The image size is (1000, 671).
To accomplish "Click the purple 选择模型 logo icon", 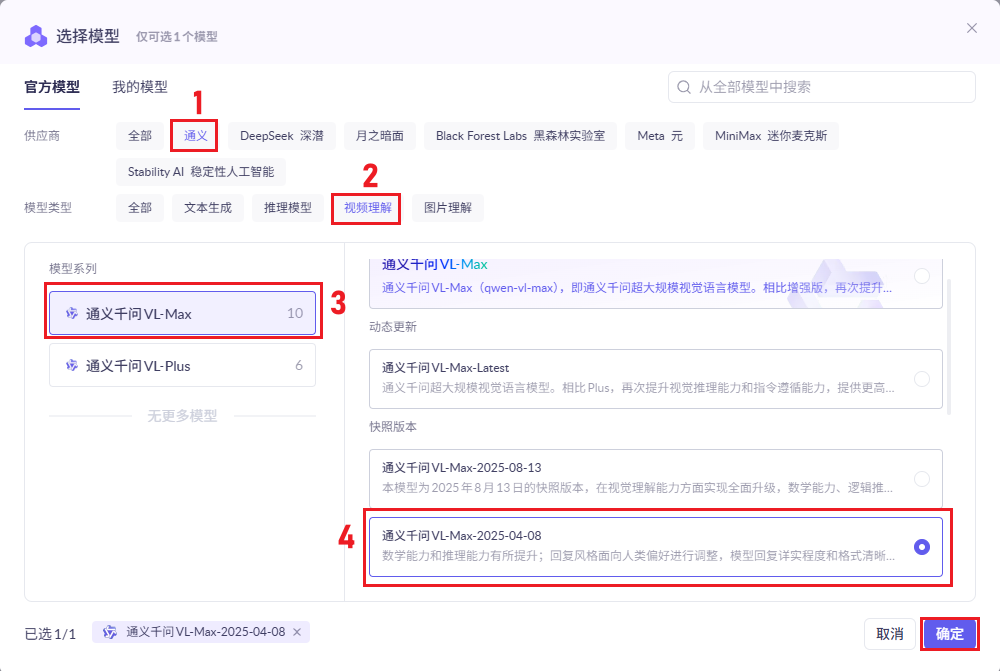I will click(36, 36).
